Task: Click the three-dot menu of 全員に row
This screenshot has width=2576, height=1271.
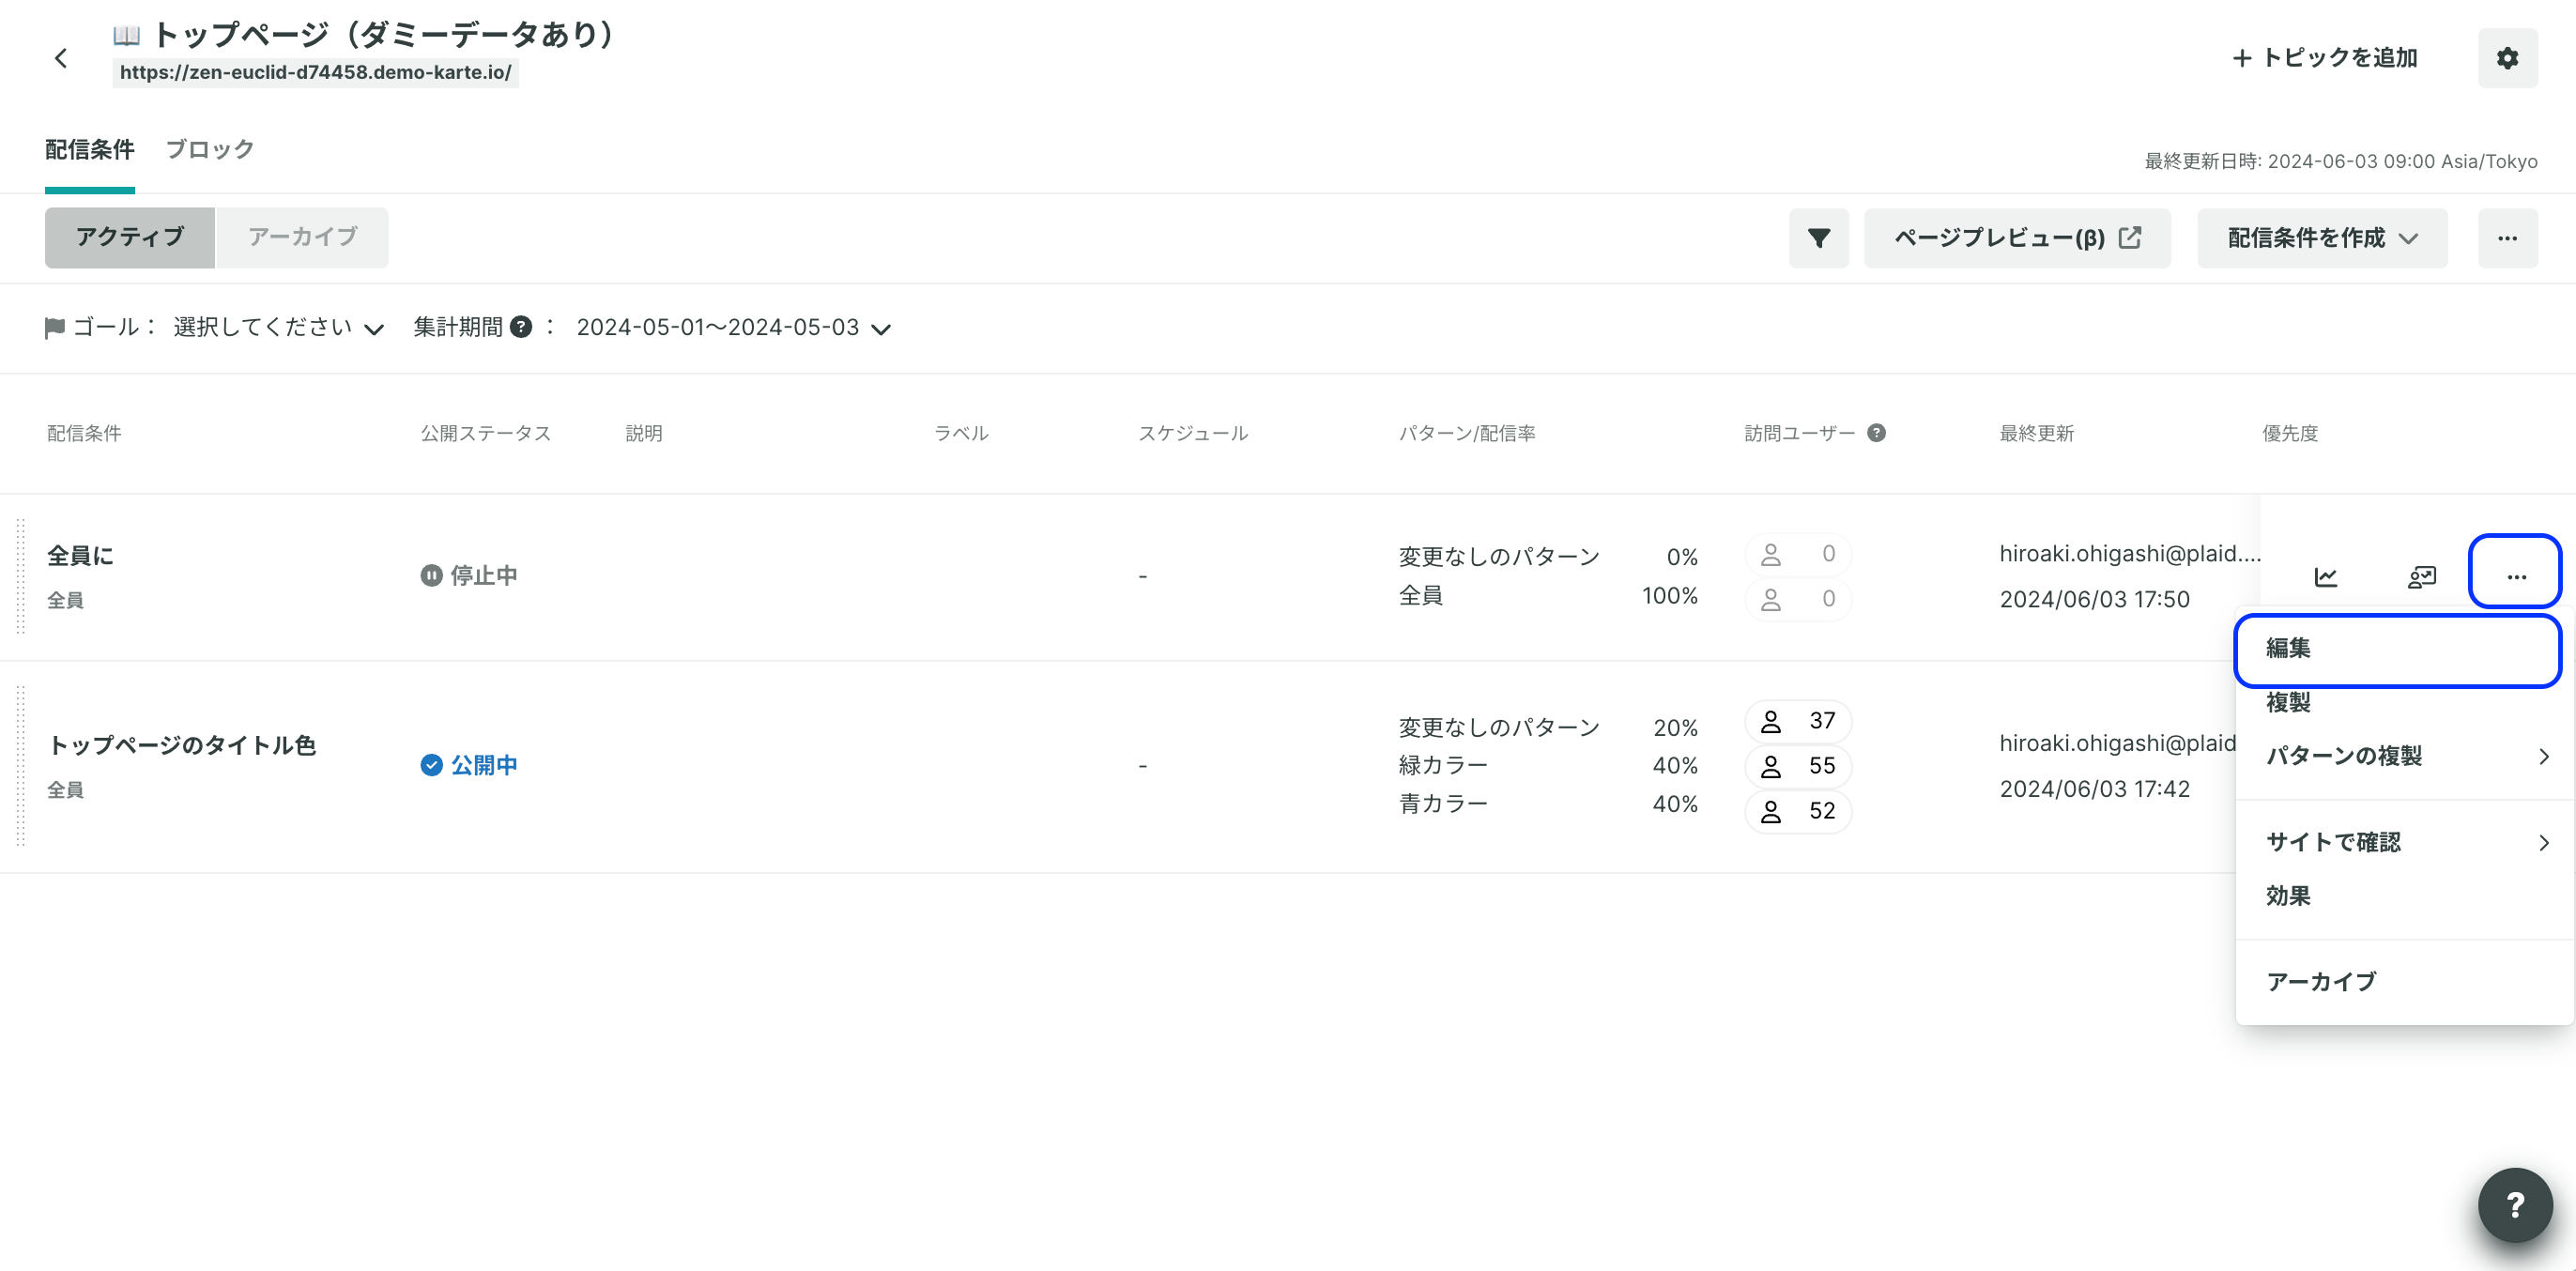Action: [2516, 576]
